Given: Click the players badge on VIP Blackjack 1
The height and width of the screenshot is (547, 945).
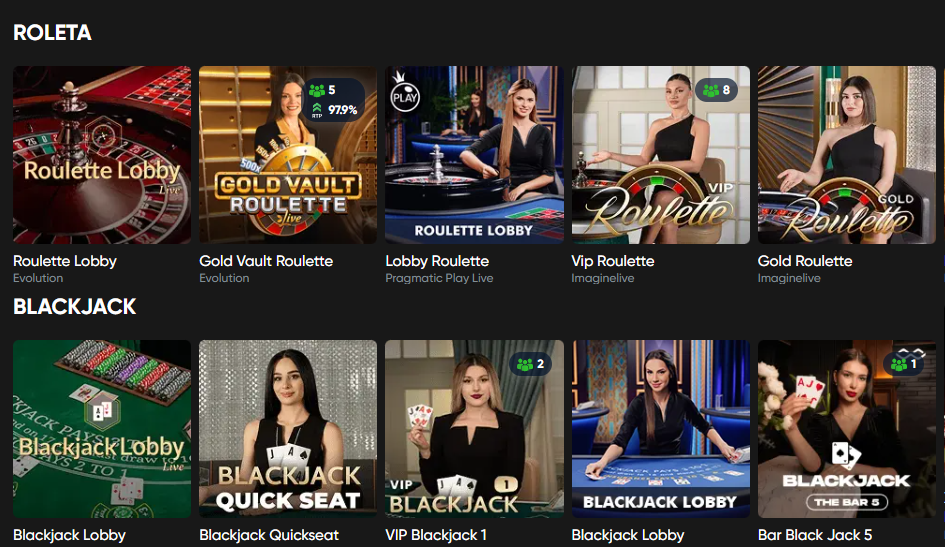Looking at the screenshot, I should (x=530, y=364).
